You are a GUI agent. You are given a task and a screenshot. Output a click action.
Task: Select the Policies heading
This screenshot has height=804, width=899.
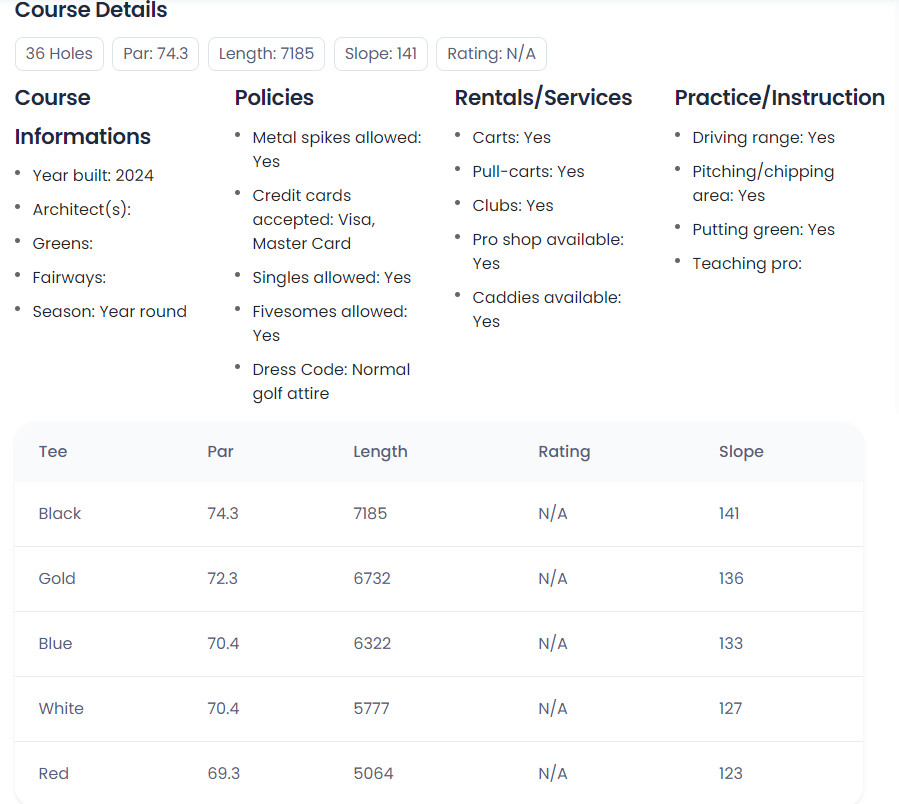pyautogui.click(x=274, y=97)
